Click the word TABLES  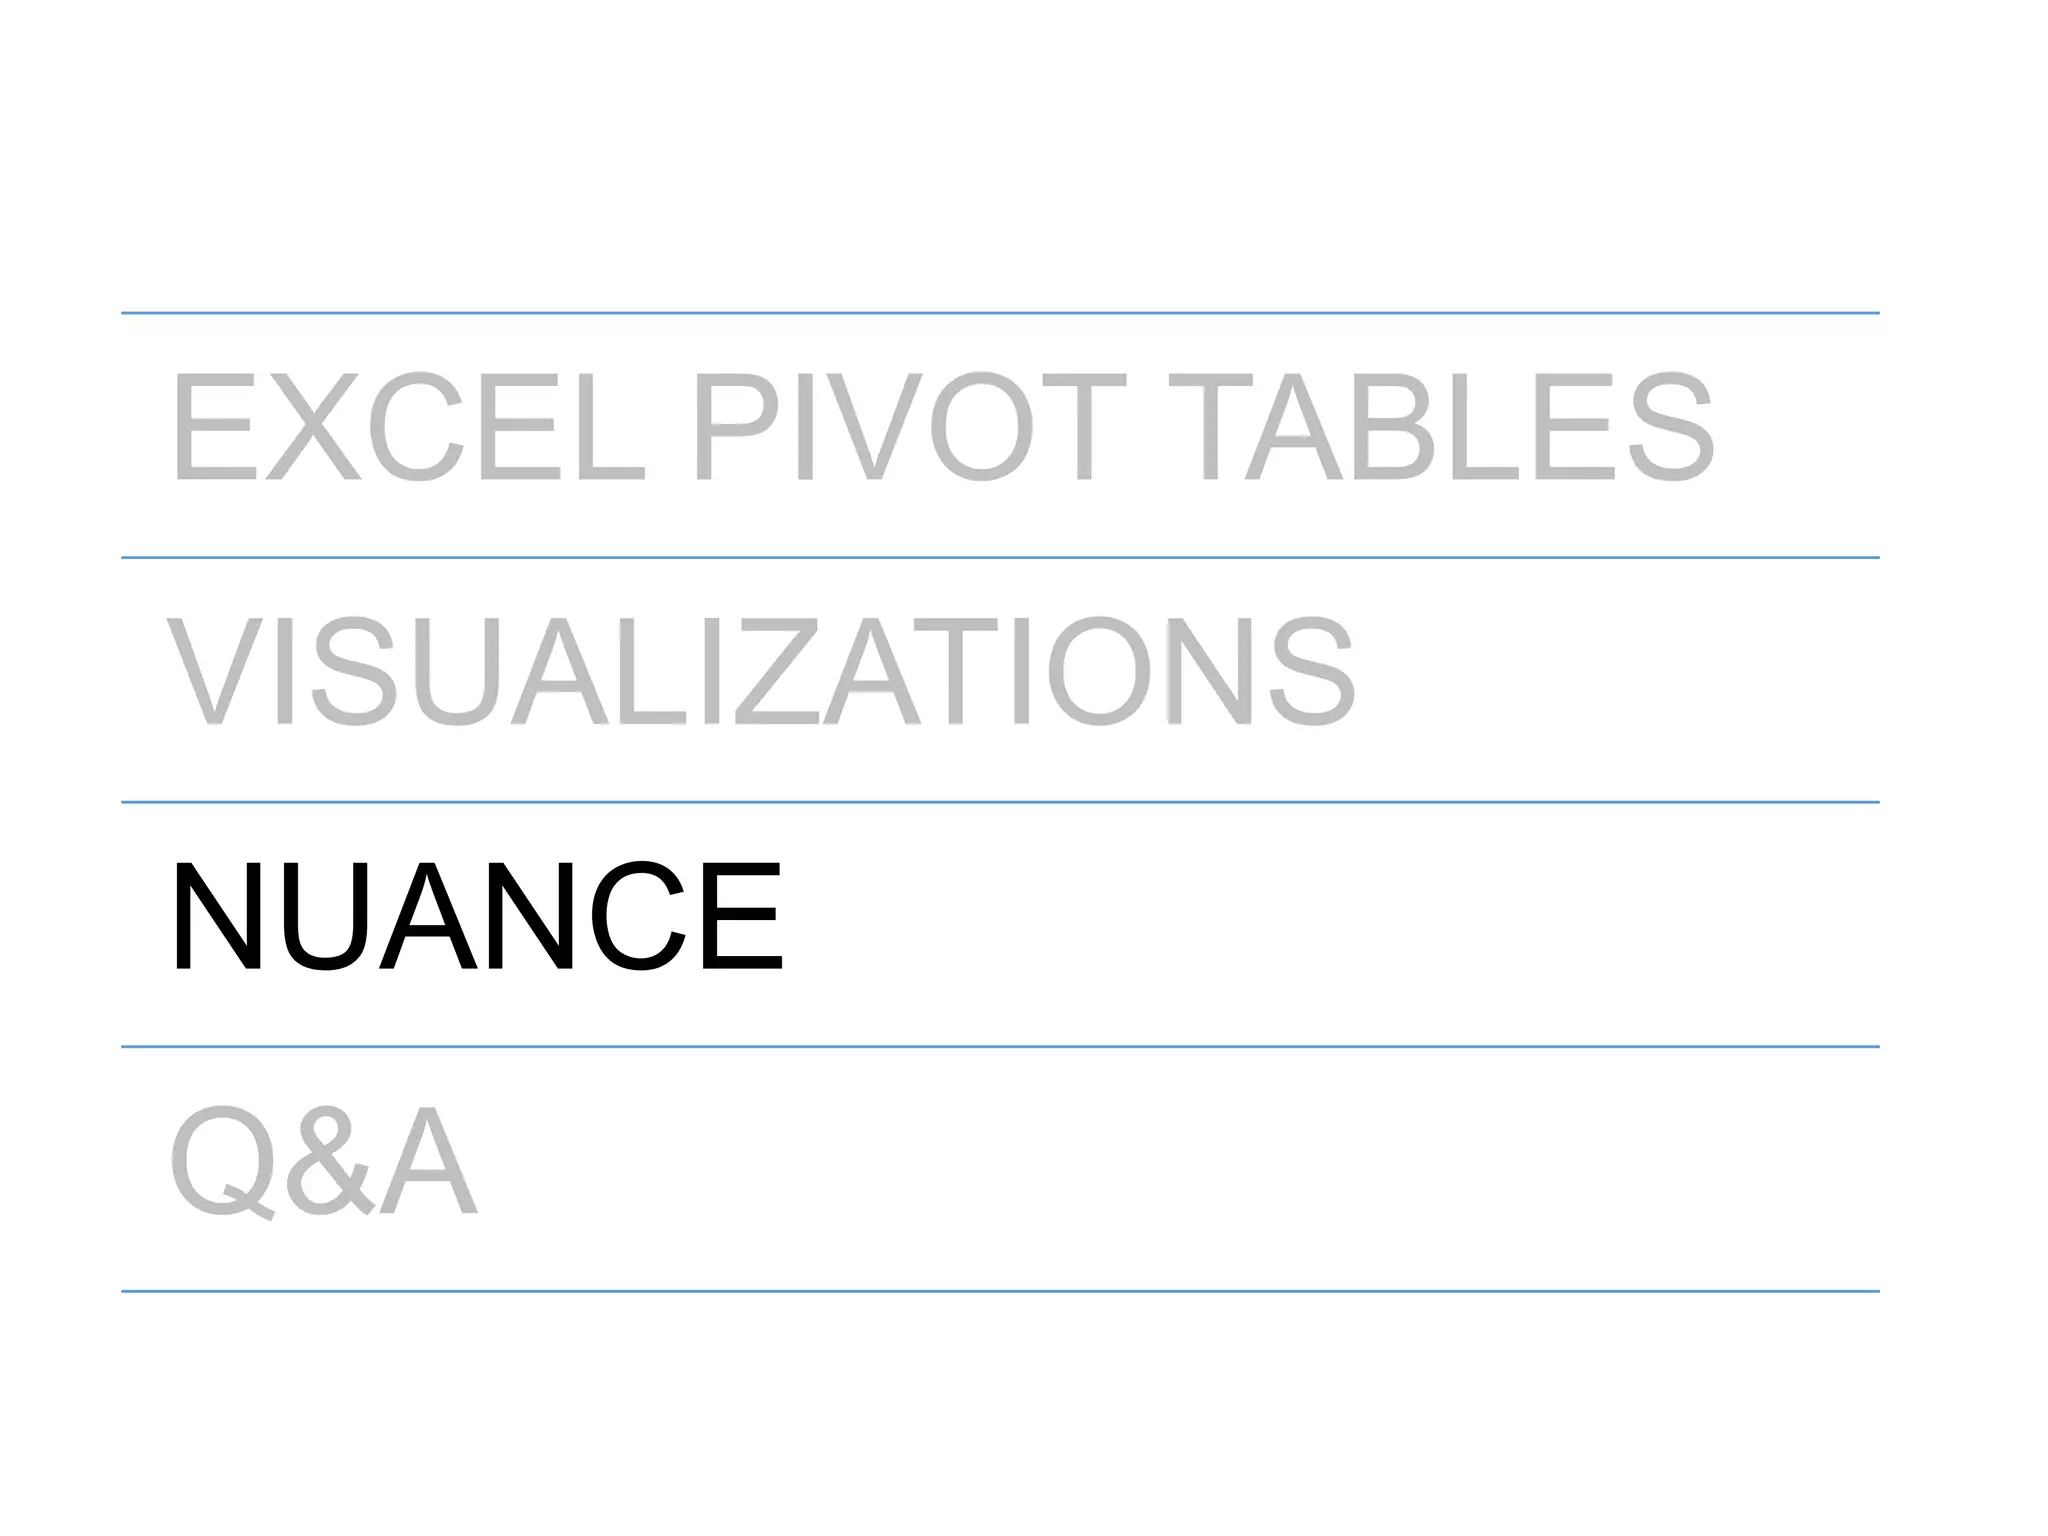pos(1439,427)
